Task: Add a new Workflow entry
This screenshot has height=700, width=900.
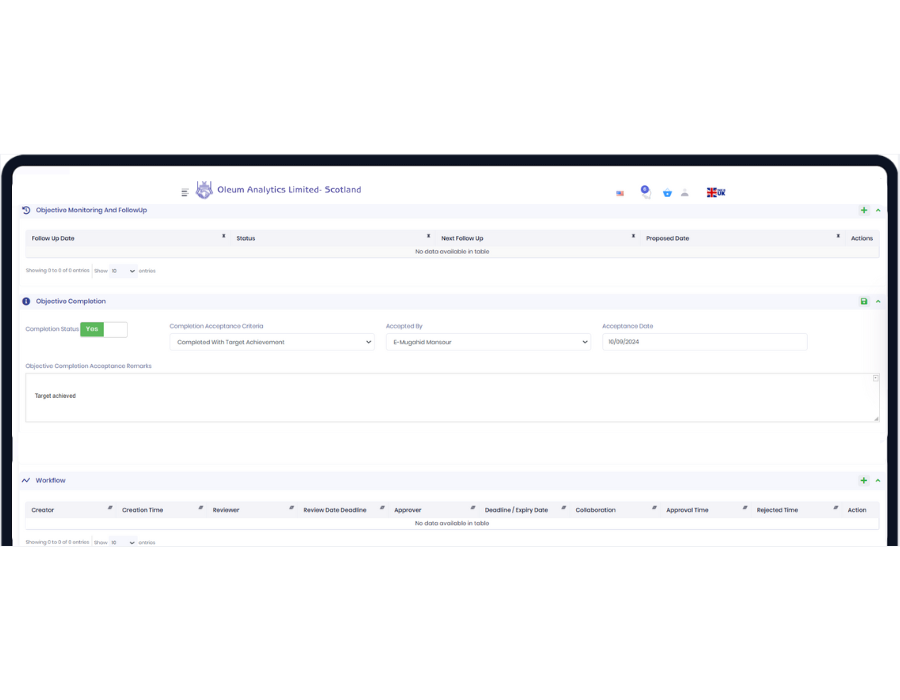Action: point(864,480)
